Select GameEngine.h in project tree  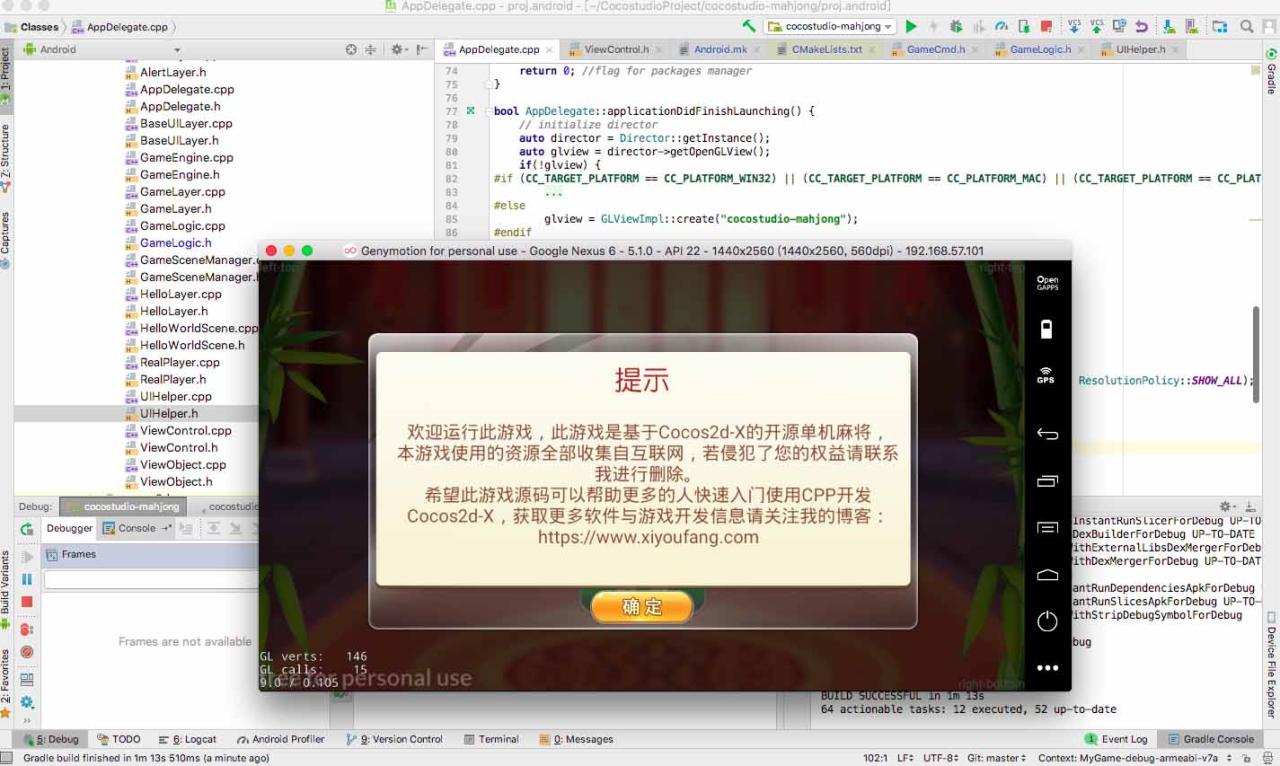[x=179, y=174]
